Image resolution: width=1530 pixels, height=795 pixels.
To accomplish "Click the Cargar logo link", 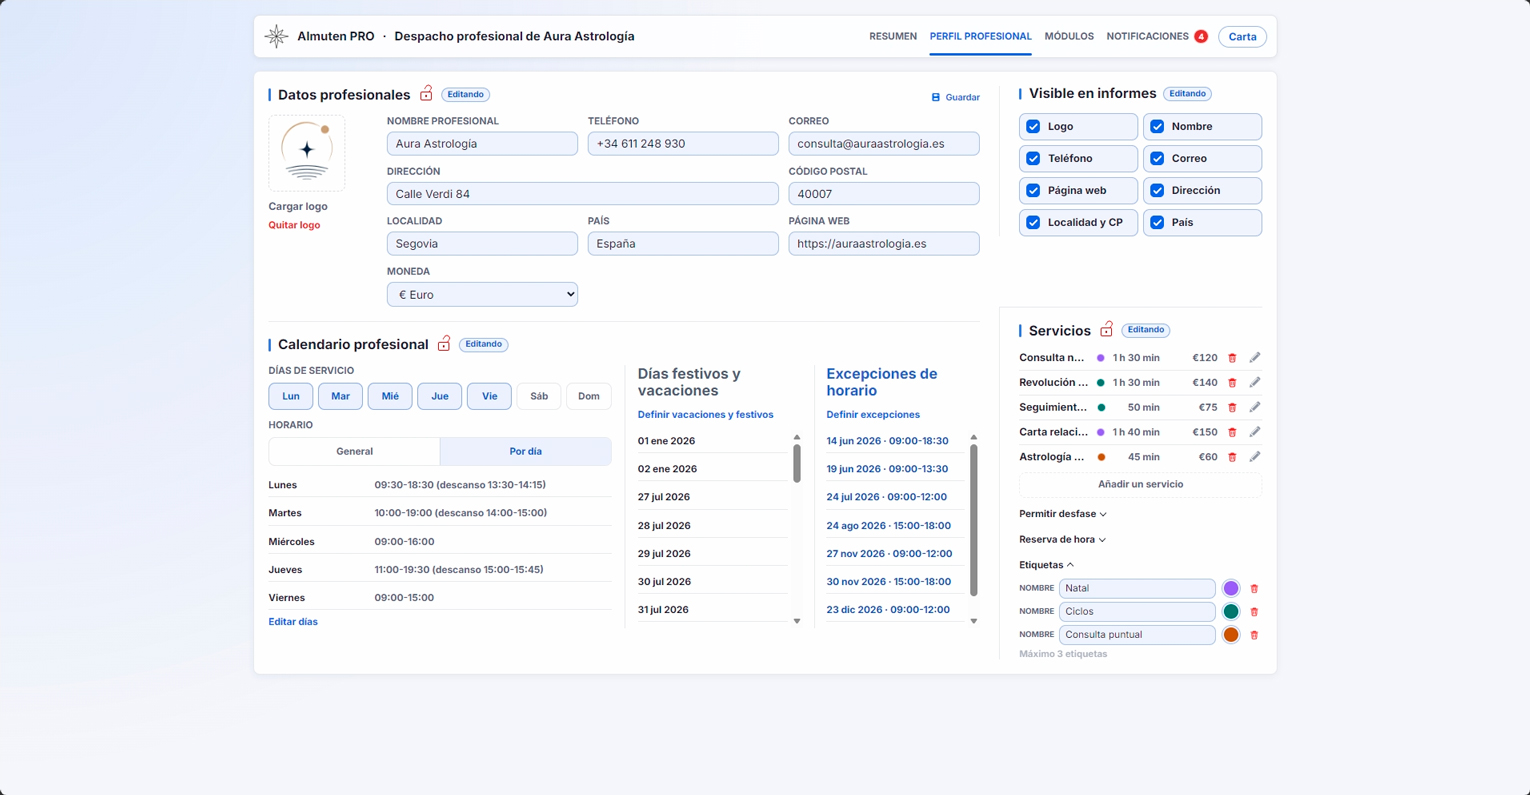I will (298, 206).
